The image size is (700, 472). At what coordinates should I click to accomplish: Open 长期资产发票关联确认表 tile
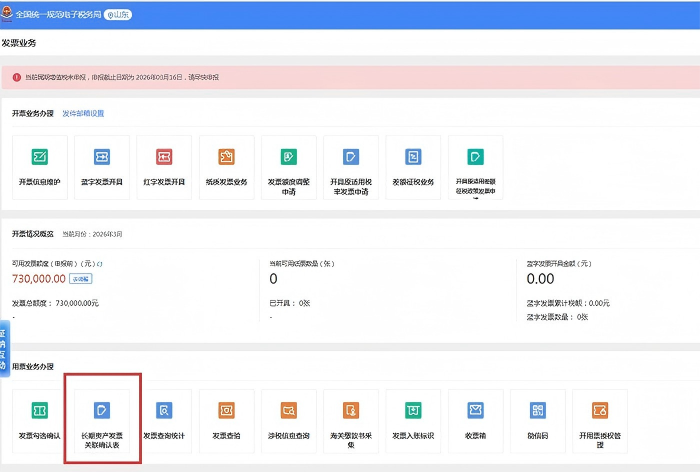tap(102, 421)
